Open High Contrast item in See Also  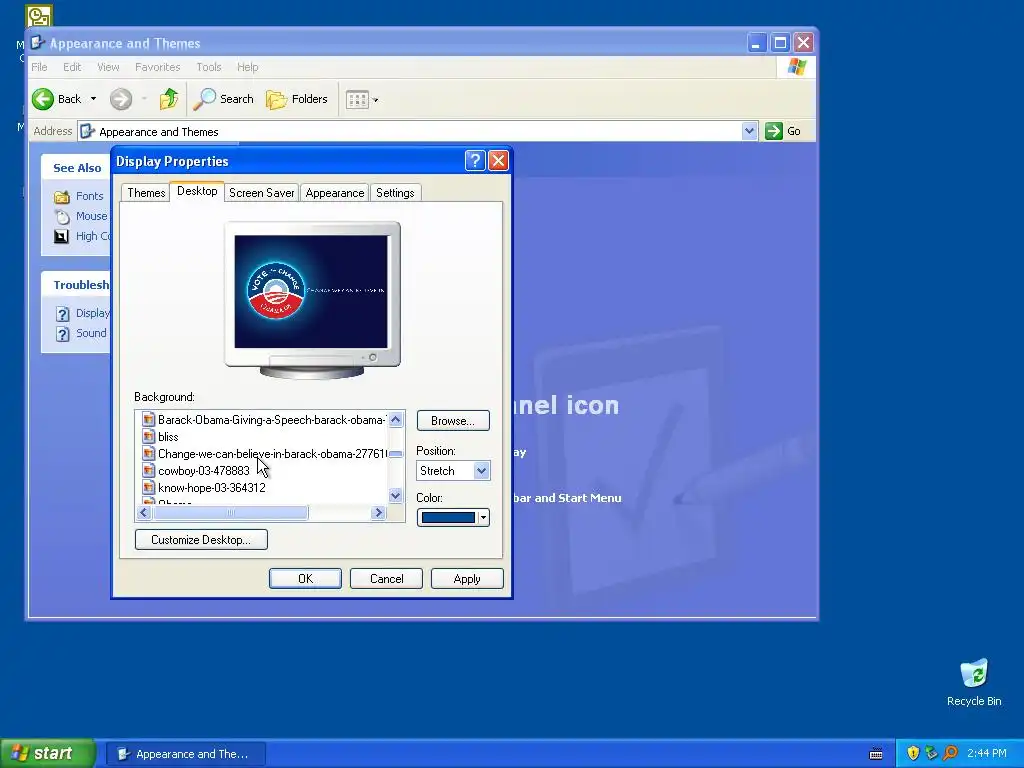pos(92,236)
